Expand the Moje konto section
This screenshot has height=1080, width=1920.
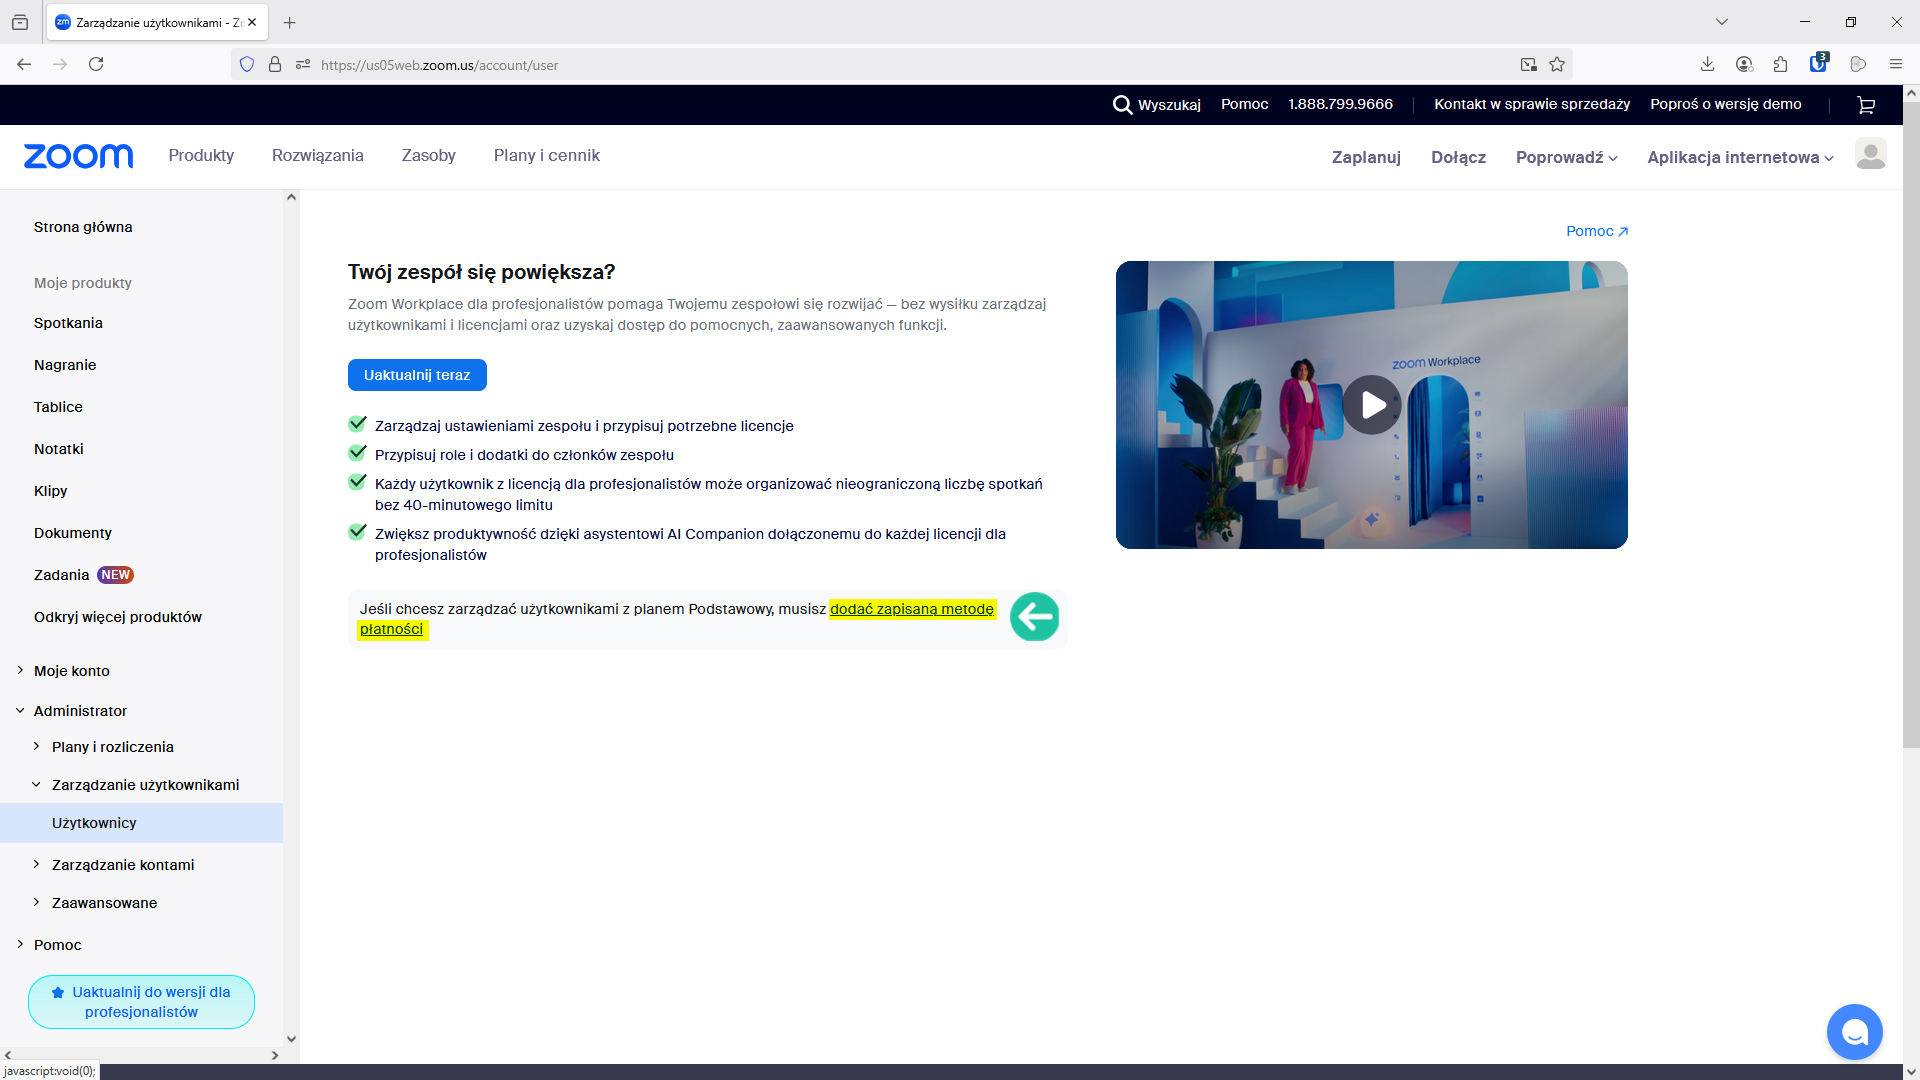pyautogui.click(x=20, y=670)
